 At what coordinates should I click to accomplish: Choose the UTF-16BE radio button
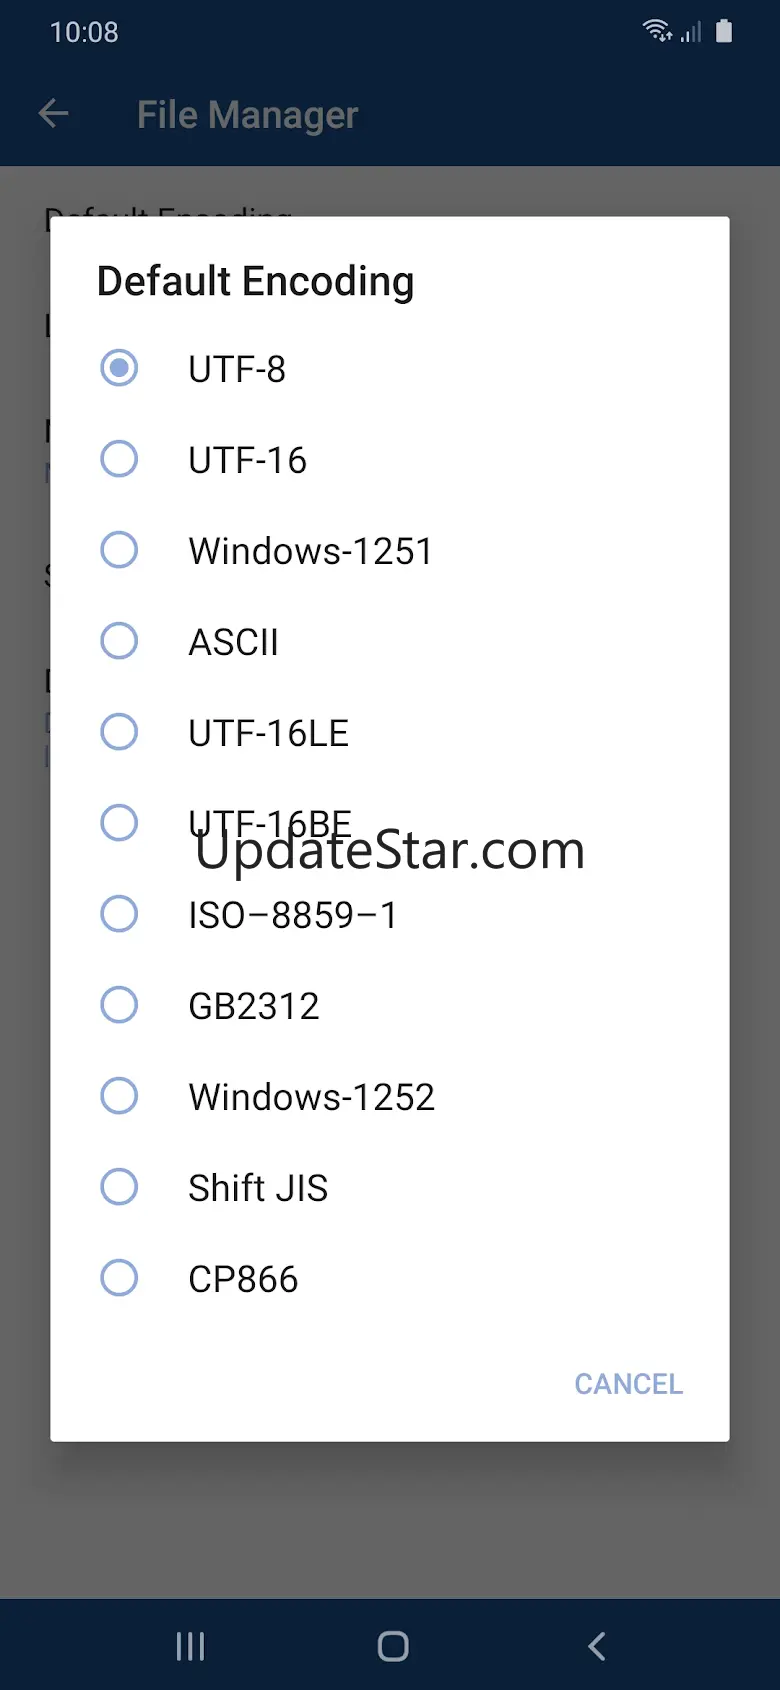coord(119,823)
